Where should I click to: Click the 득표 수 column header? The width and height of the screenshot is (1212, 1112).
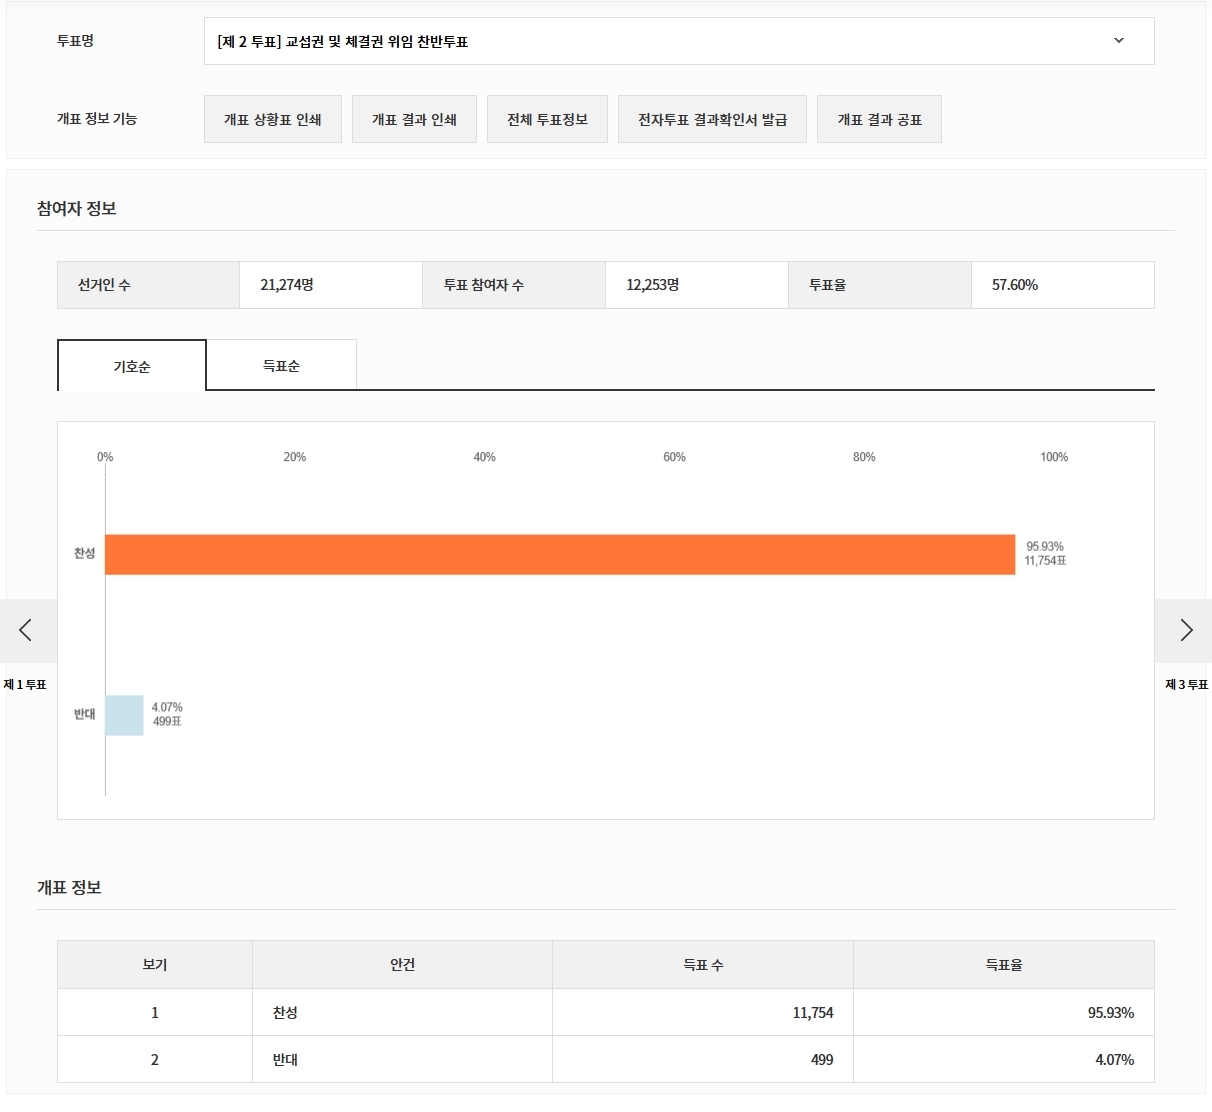(703, 965)
